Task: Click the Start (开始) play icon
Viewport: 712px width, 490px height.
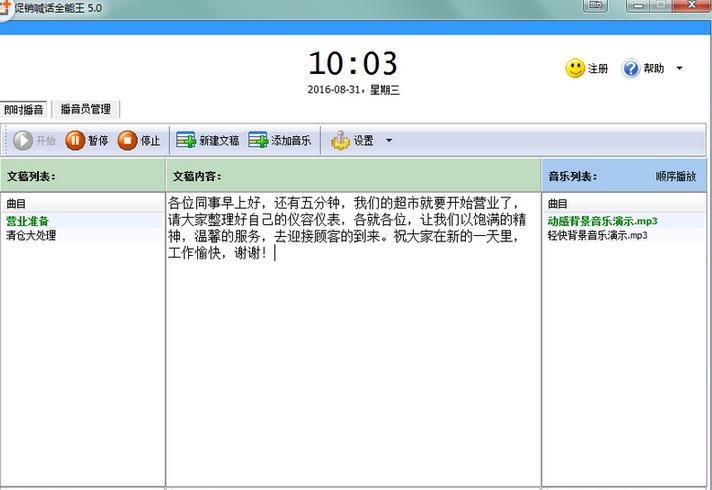Action: pyautogui.click(x=23, y=141)
